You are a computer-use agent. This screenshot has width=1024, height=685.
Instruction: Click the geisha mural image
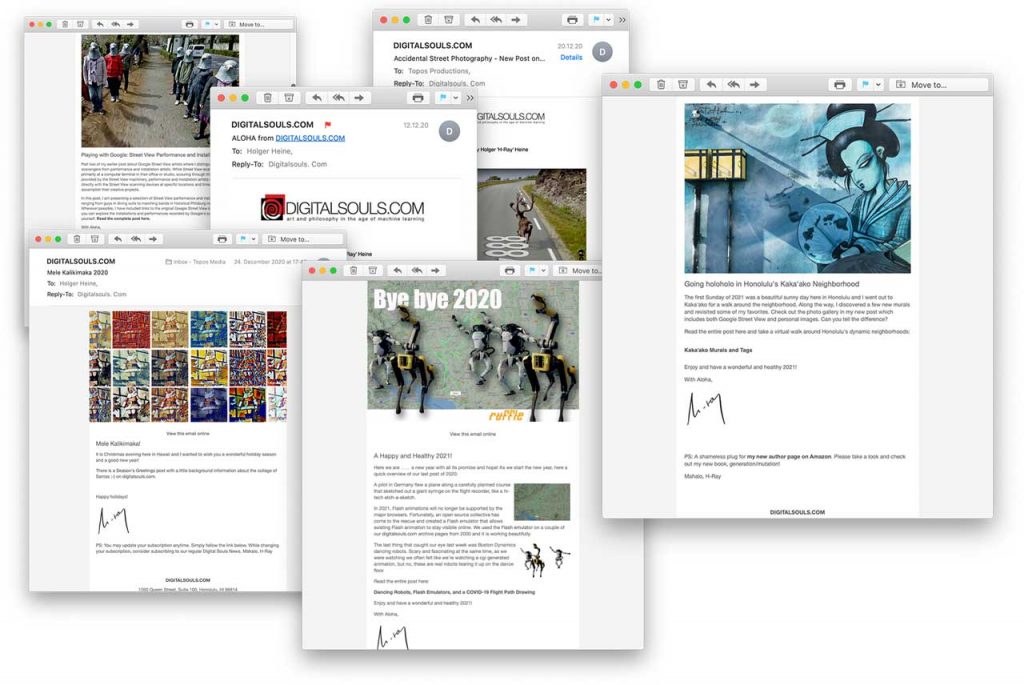[x=797, y=188]
